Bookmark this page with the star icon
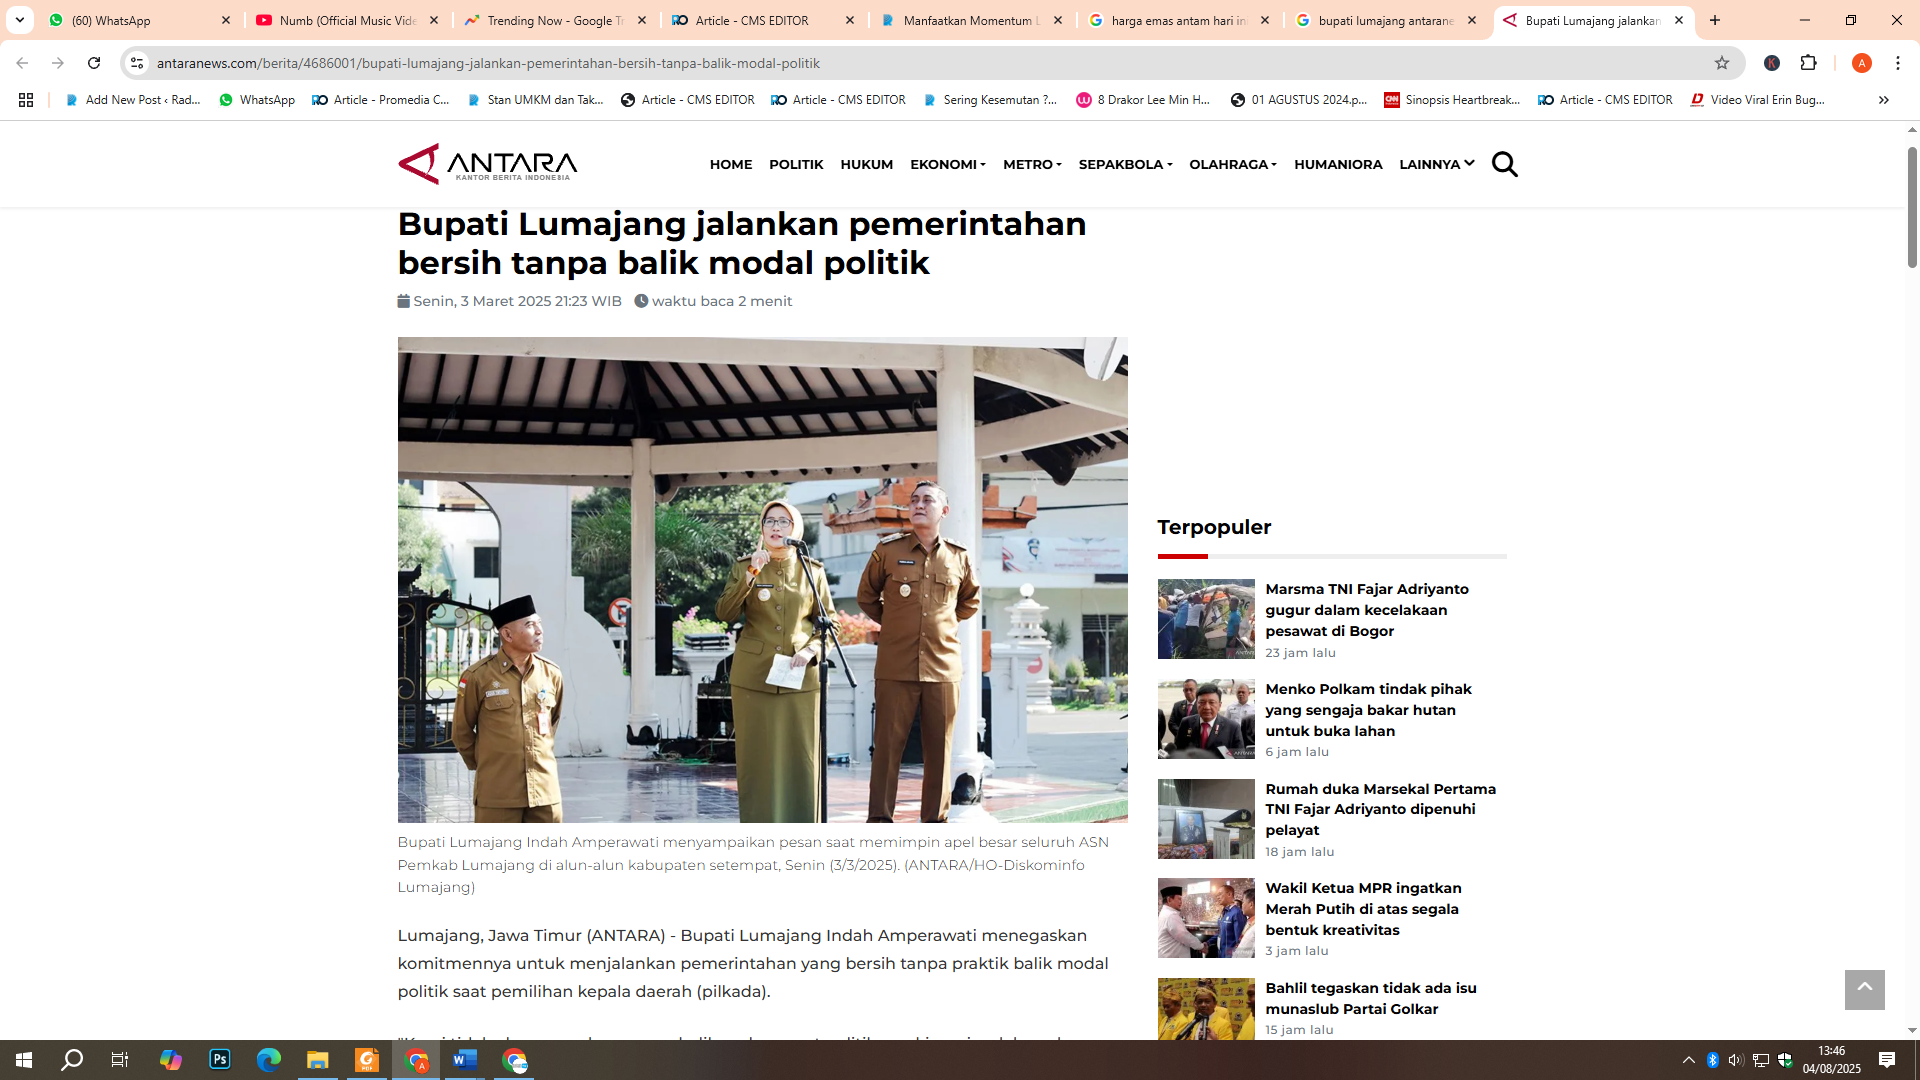Screen dimensions: 1920x1080 1722,63
